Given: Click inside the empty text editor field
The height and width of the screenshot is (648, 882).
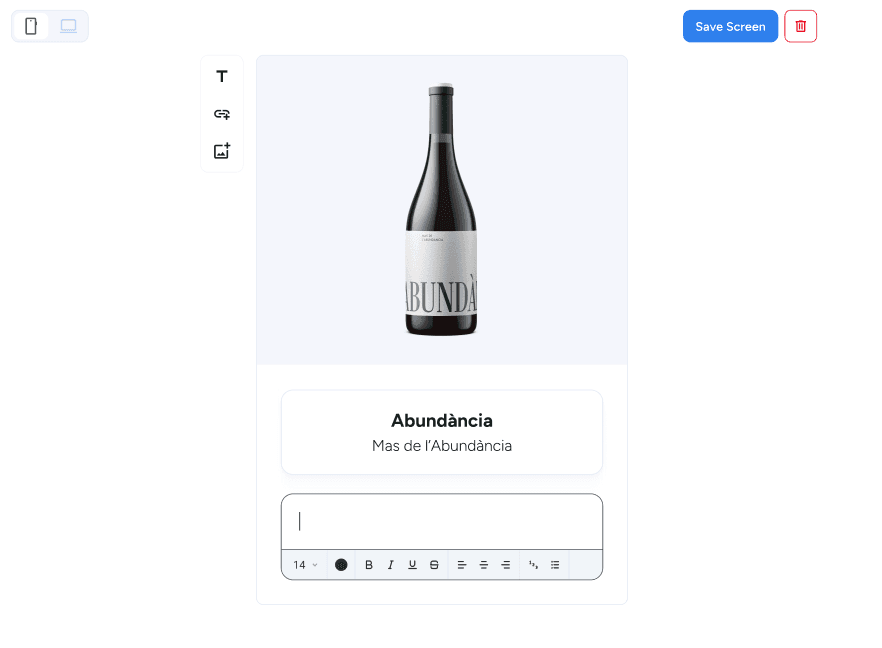Looking at the screenshot, I should tap(442, 521).
